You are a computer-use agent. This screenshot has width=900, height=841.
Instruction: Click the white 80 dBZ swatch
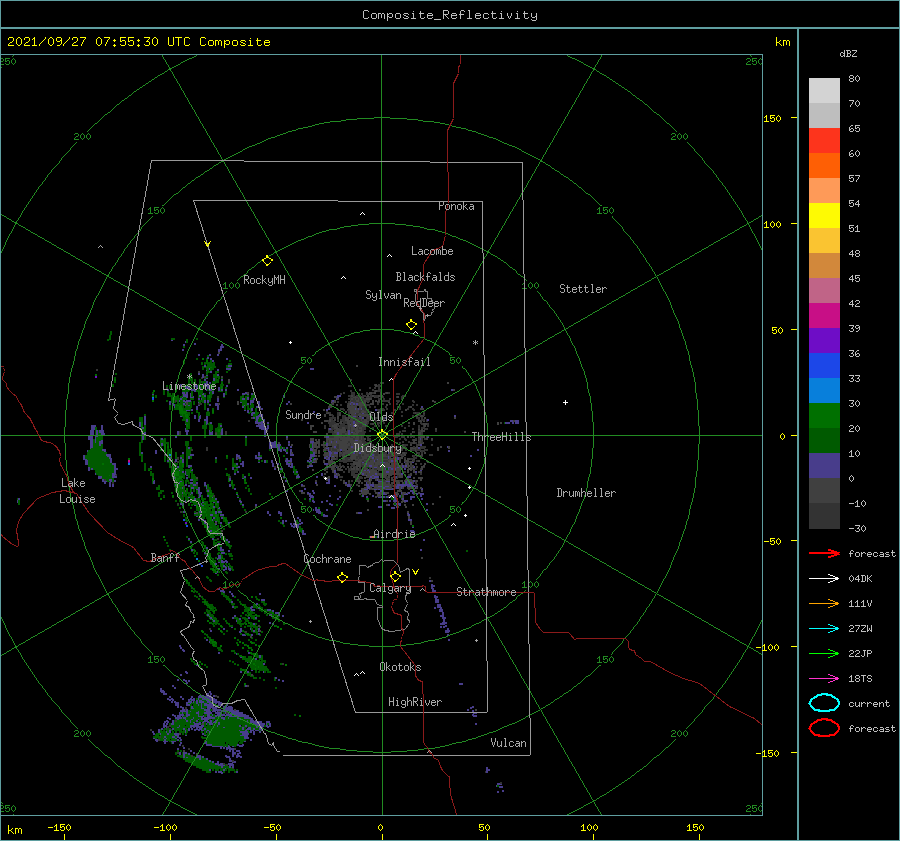(824, 90)
